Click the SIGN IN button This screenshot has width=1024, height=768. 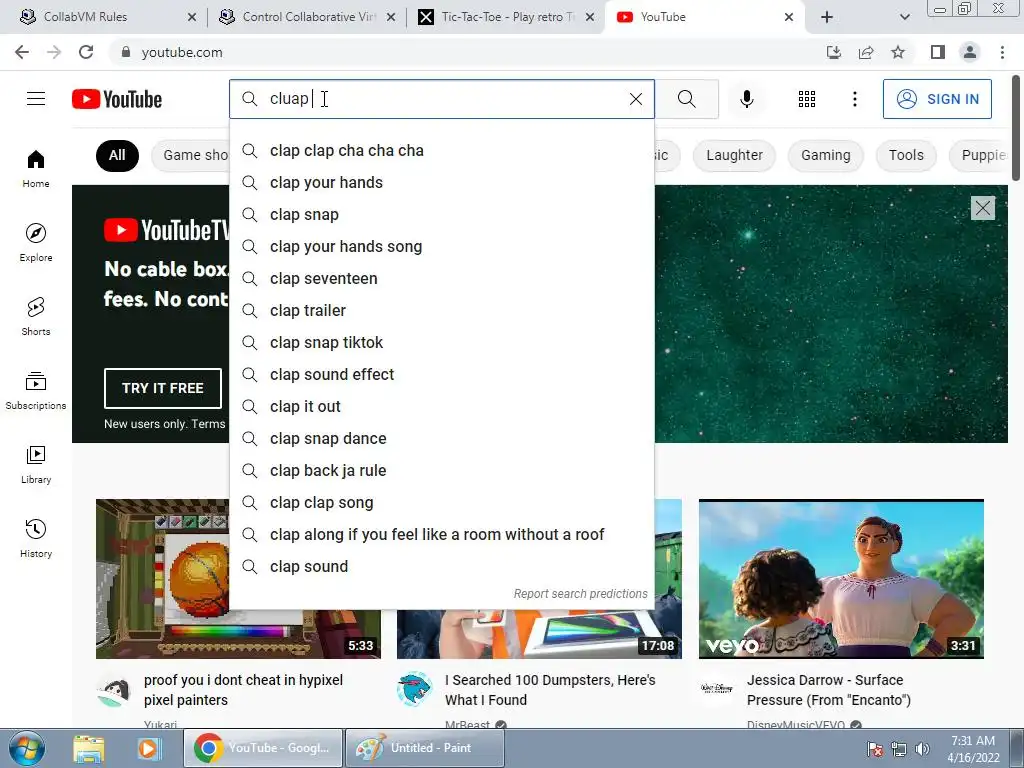[x=937, y=99]
